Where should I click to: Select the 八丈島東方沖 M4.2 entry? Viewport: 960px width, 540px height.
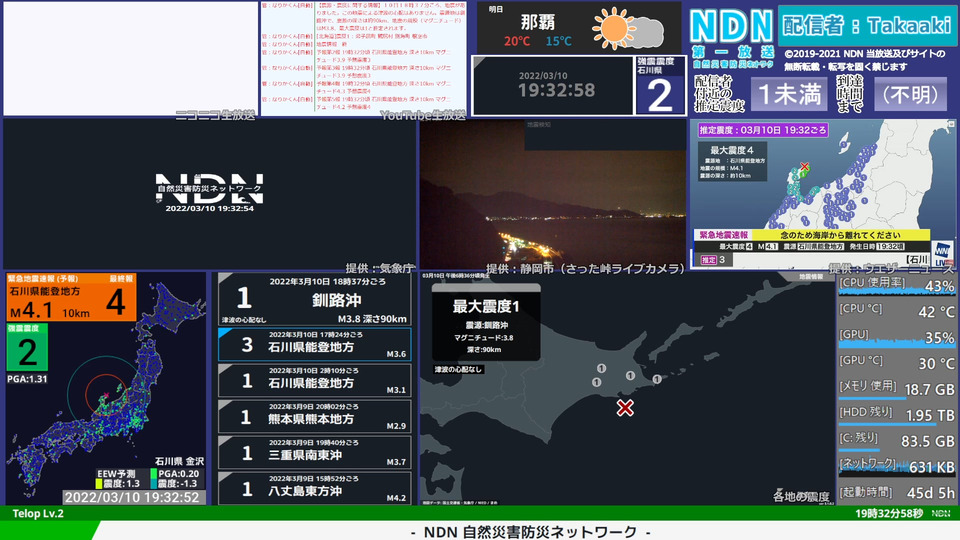click(315, 489)
